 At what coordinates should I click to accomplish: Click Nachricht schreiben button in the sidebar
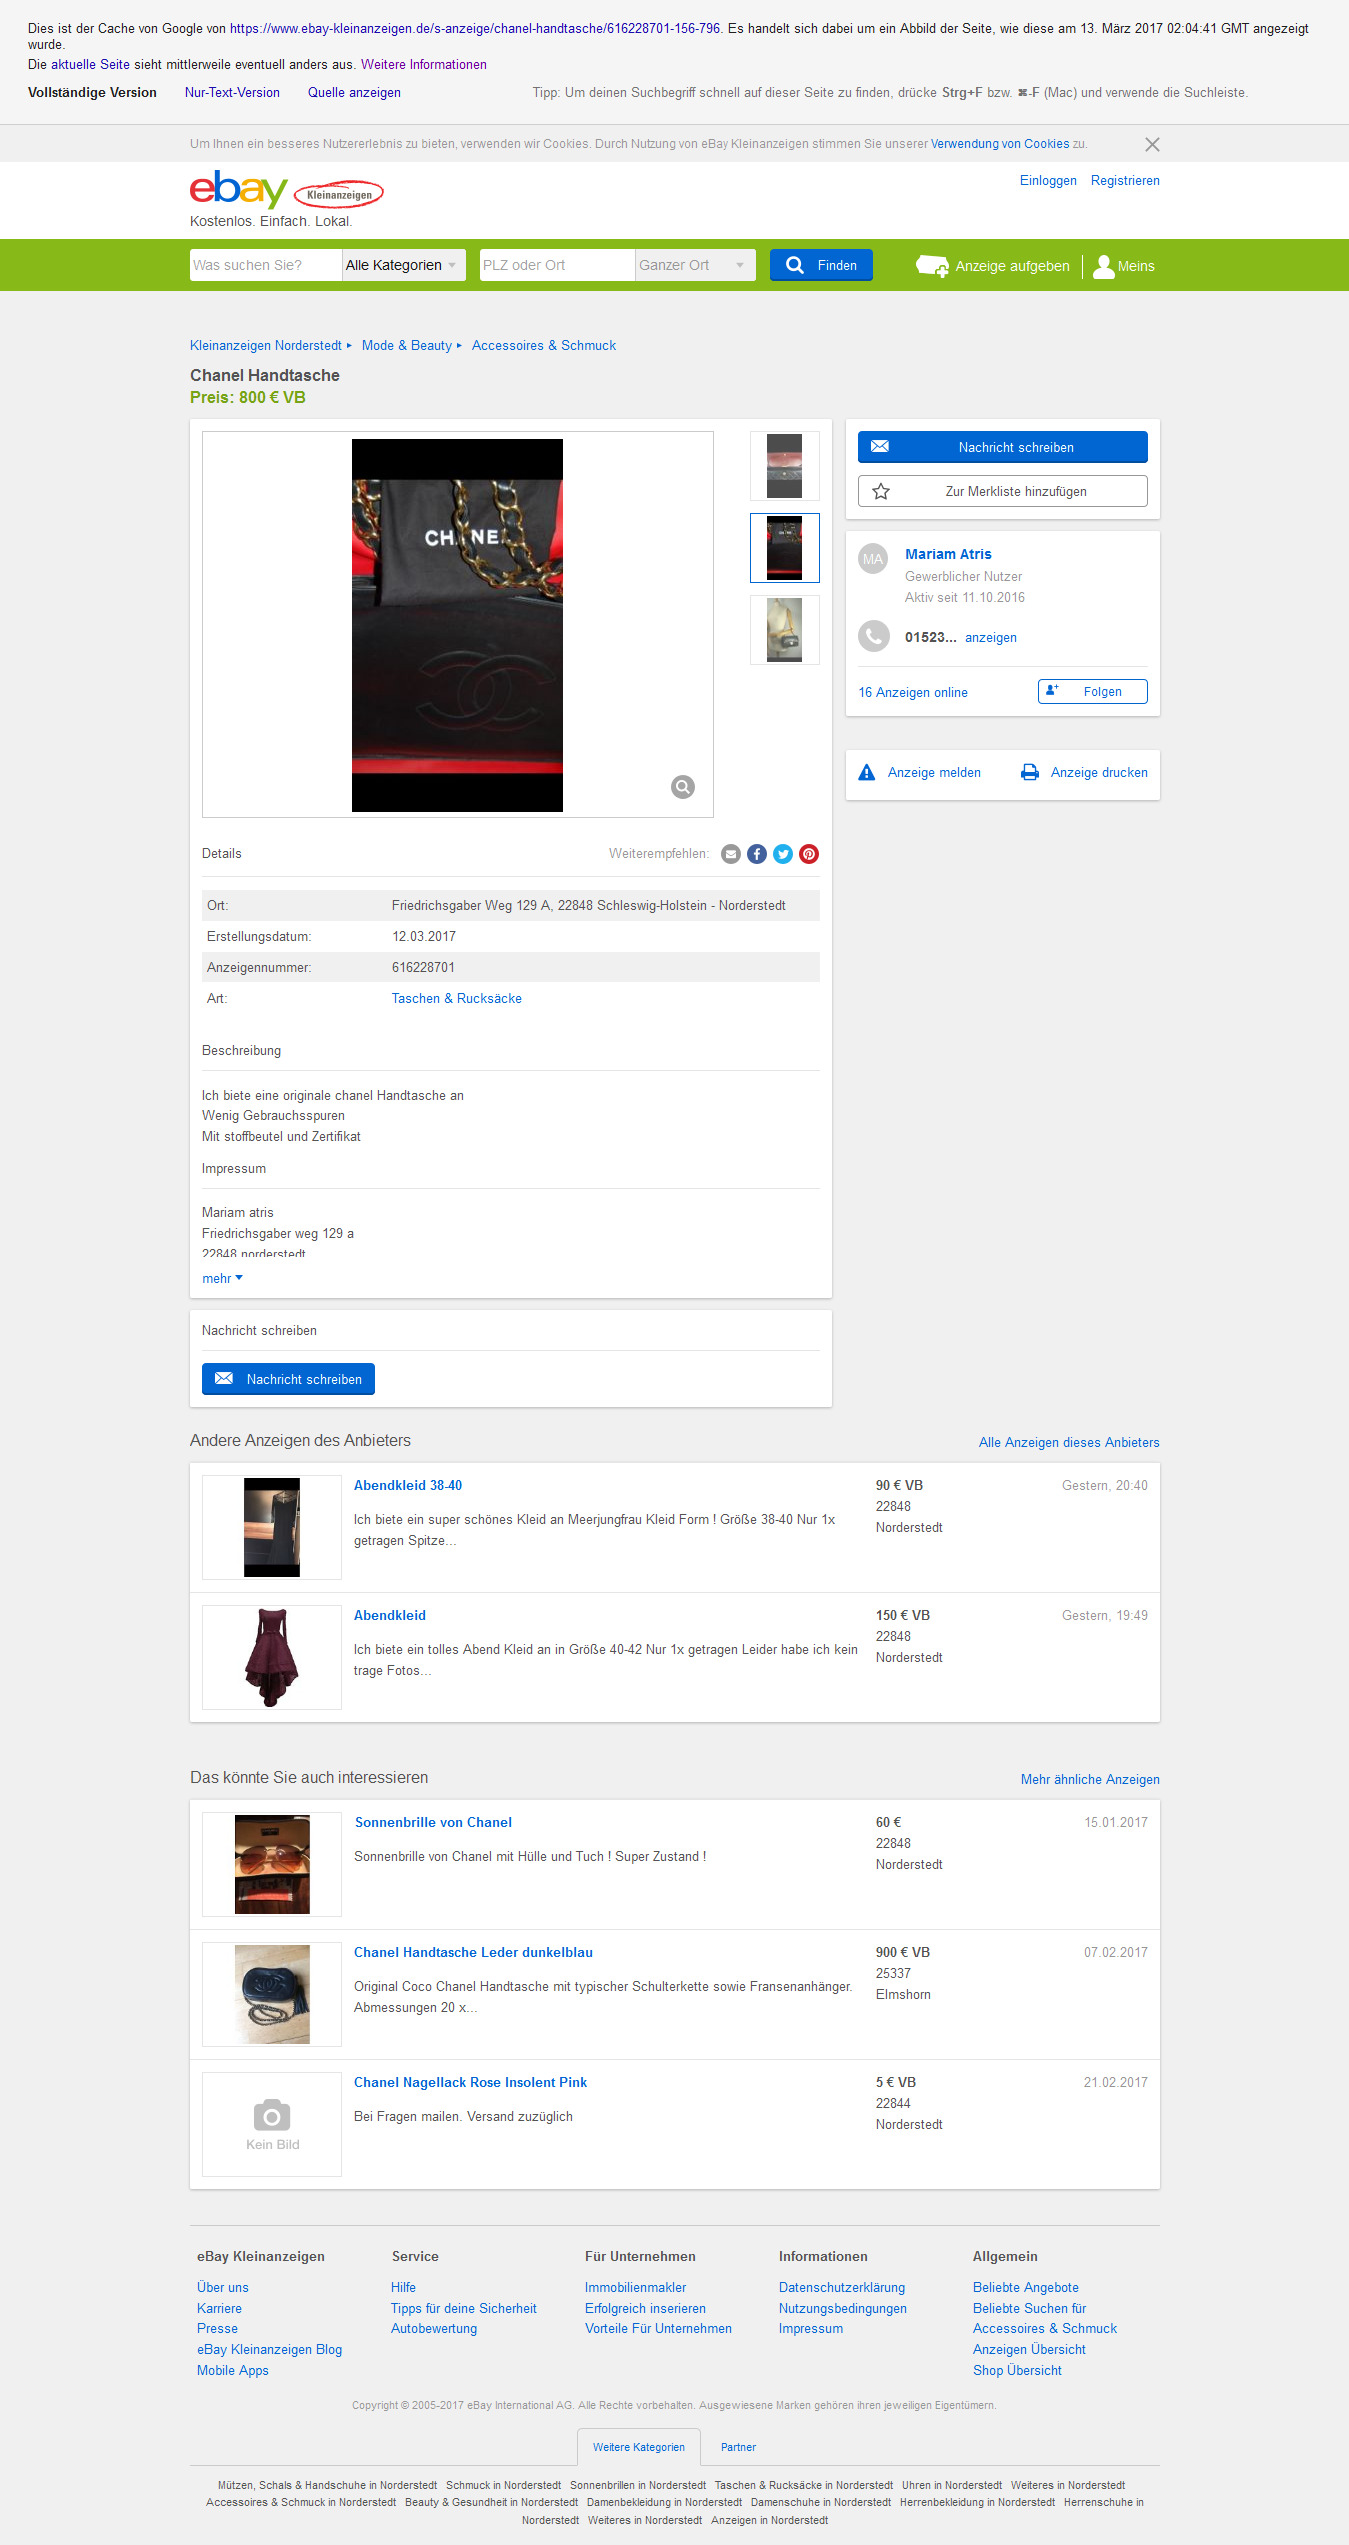coord(1002,447)
